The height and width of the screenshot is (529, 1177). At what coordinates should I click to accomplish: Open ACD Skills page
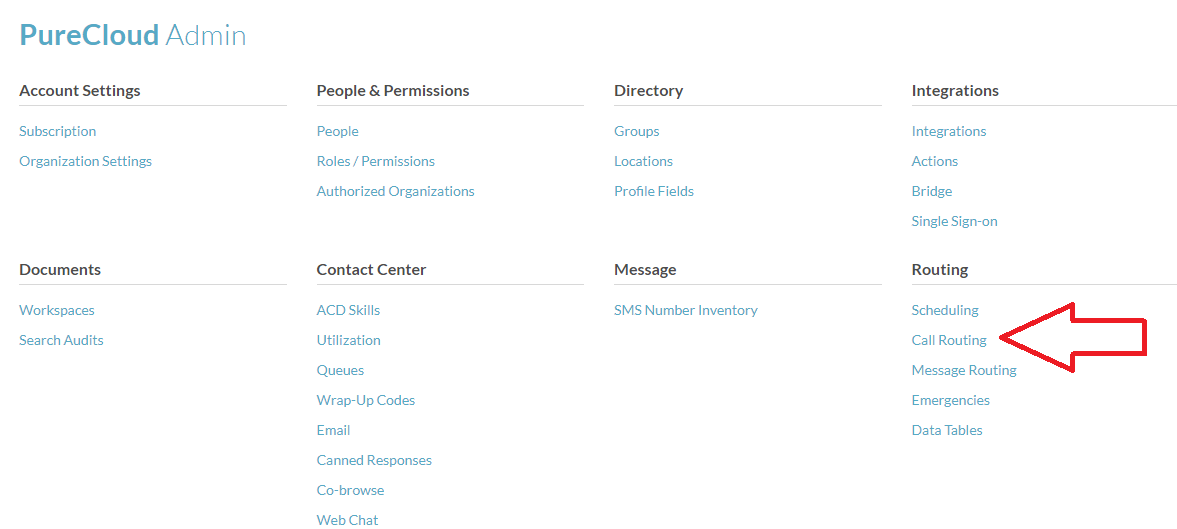pos(348,310)
